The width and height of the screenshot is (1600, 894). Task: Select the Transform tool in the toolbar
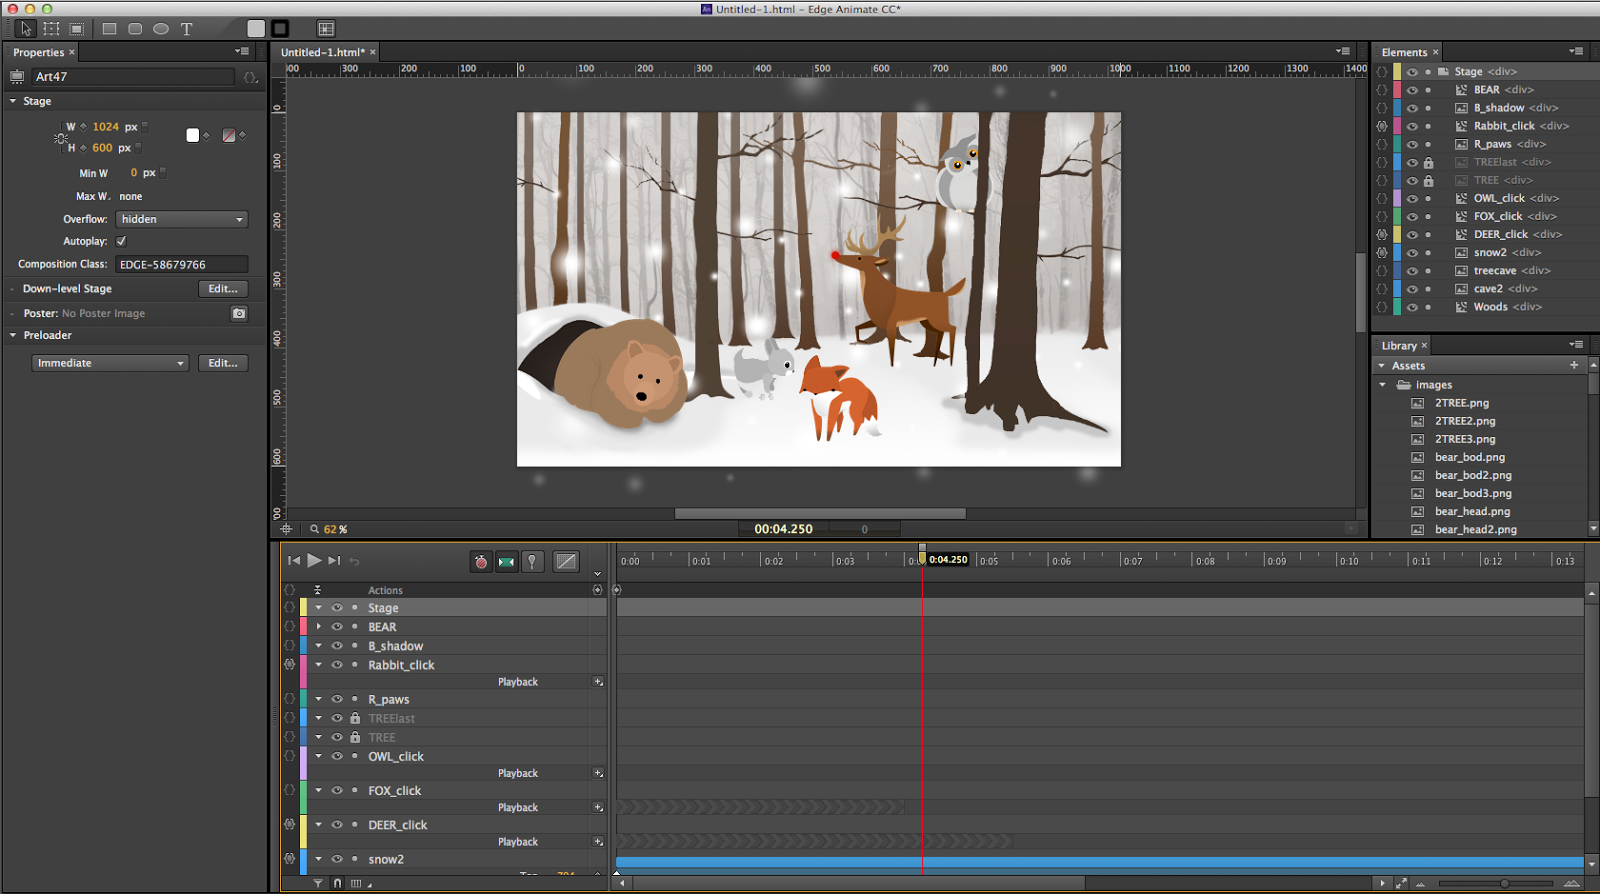coord(51,29)
